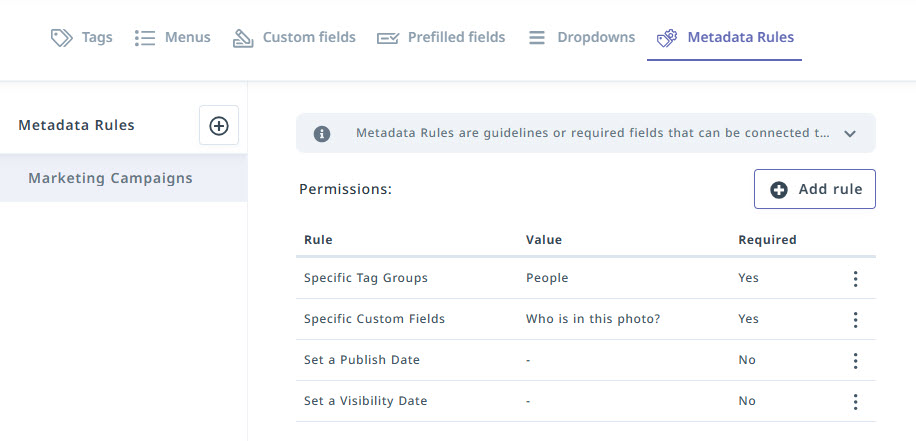This screenshot has height=441, width=916.
Task: Click the Custom fields icon
Action: 243,38
